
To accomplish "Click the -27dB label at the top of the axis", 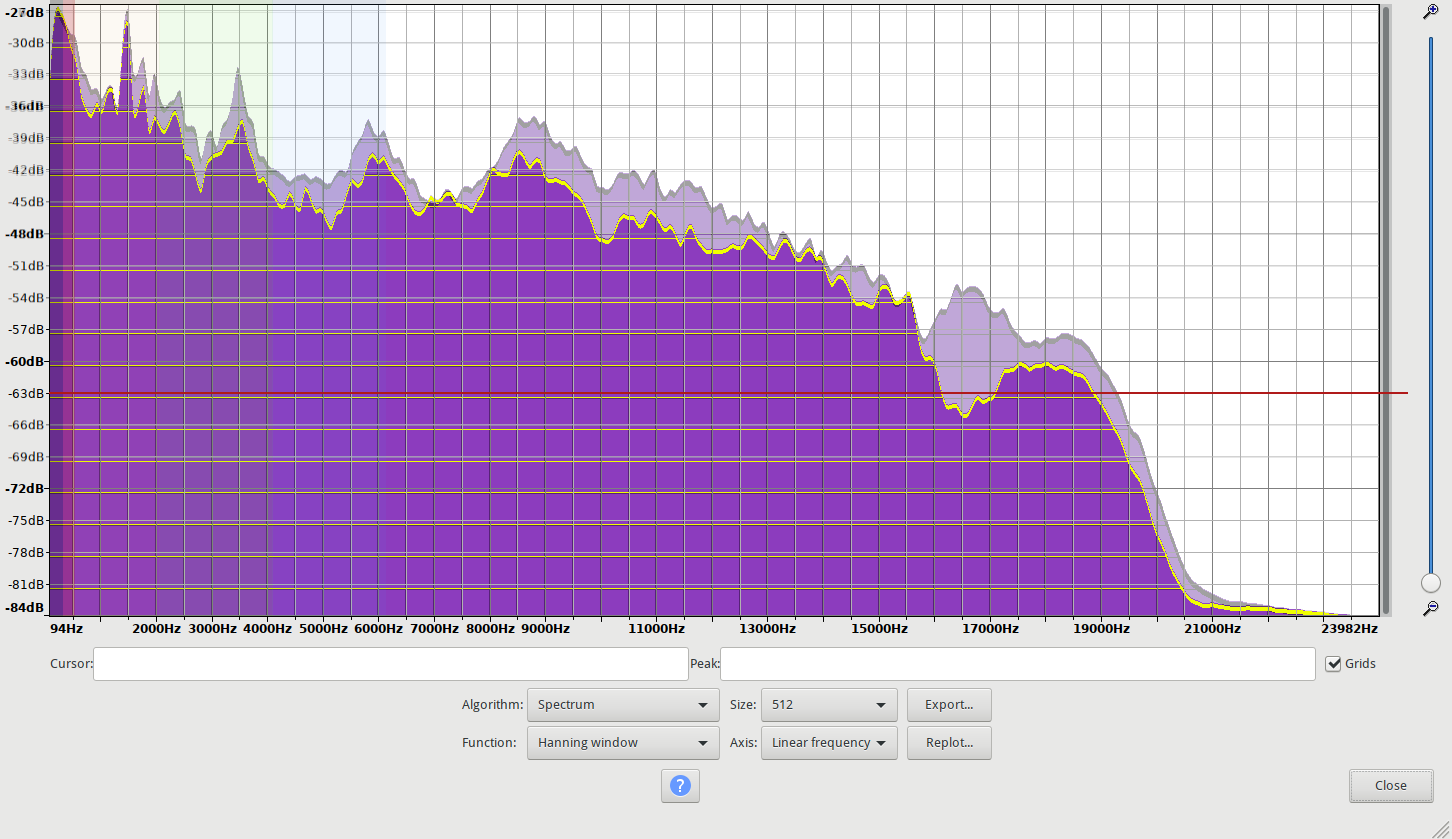I will click(x=25, y=11).
